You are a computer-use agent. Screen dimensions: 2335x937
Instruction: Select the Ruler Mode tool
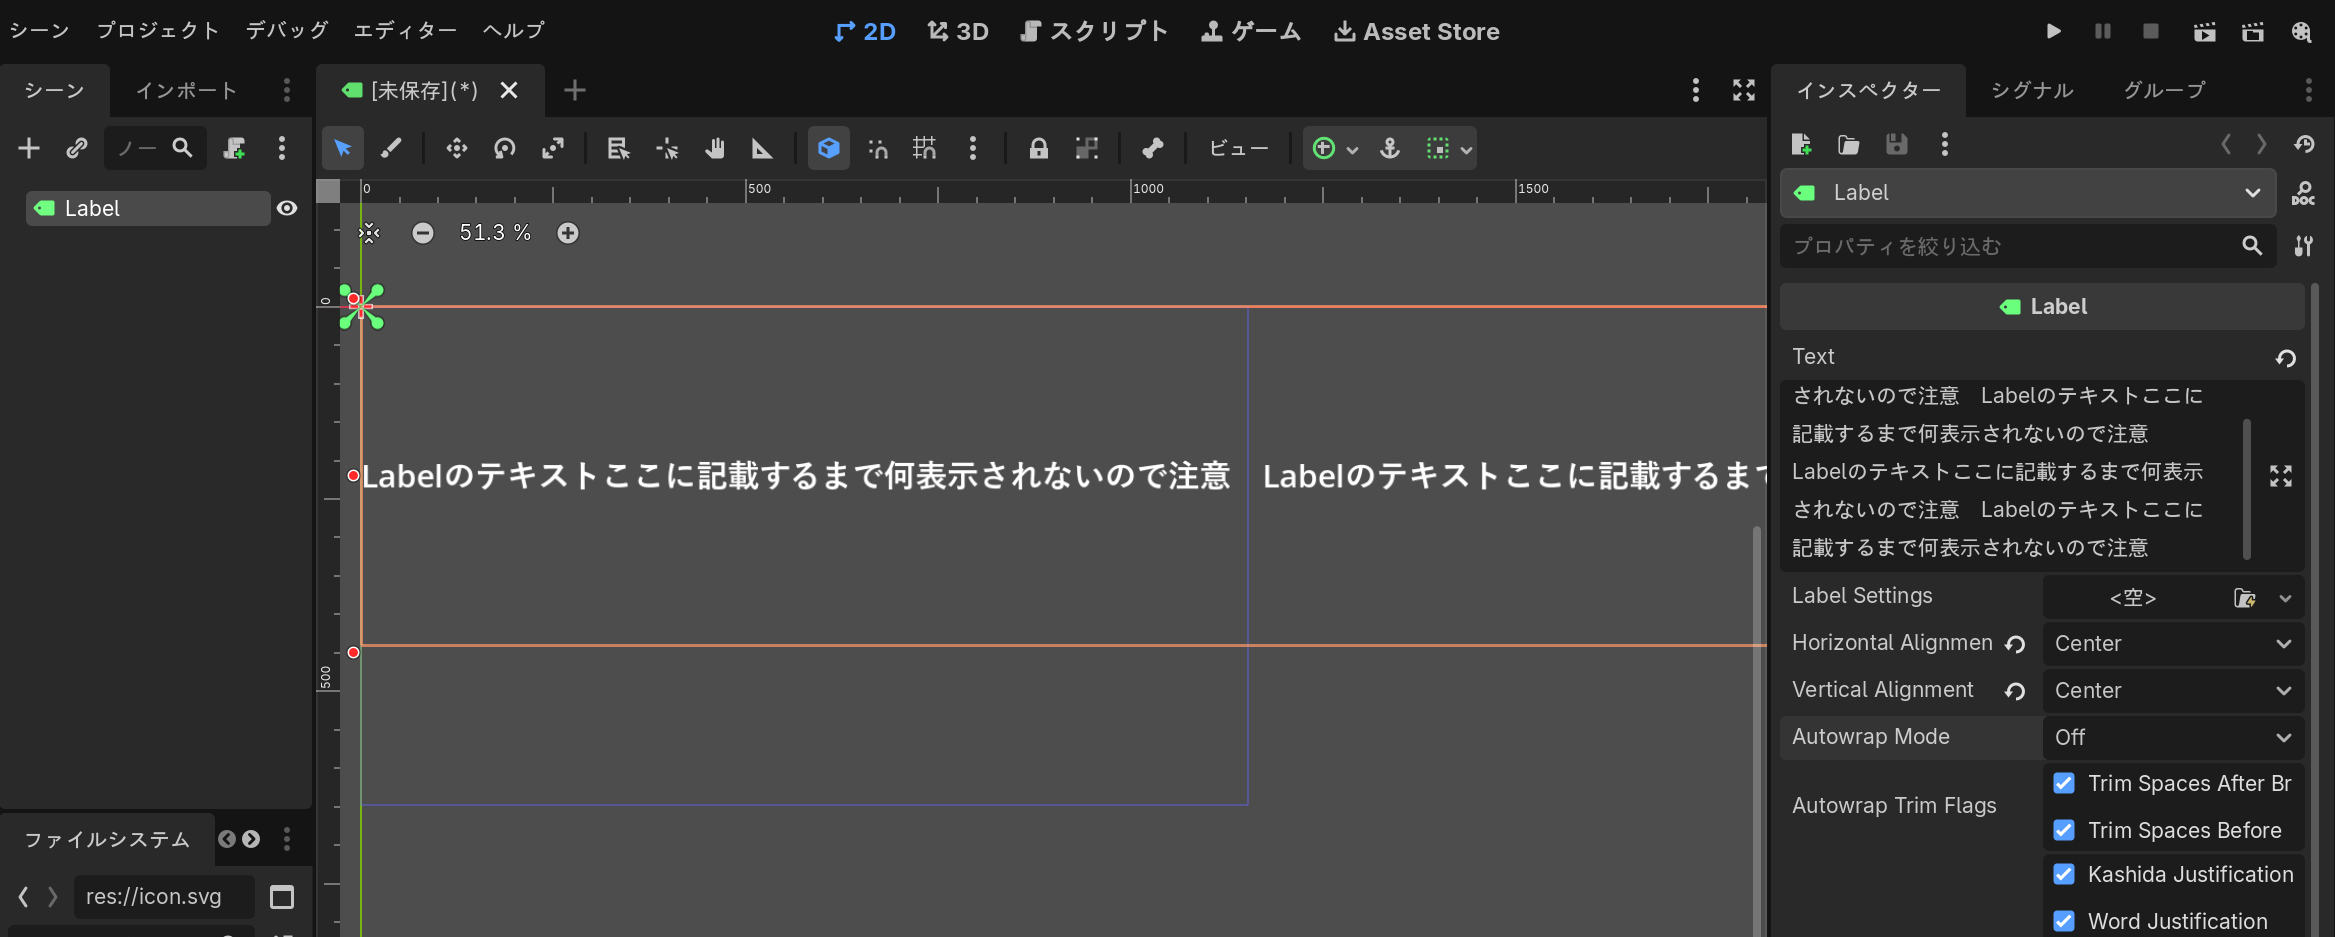[762, 148]
